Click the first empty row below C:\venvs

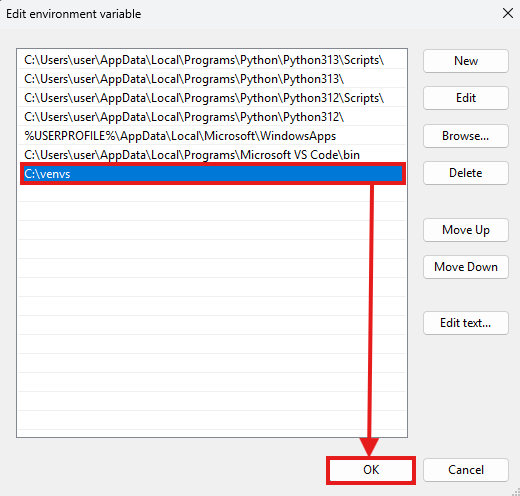point(212,193)
